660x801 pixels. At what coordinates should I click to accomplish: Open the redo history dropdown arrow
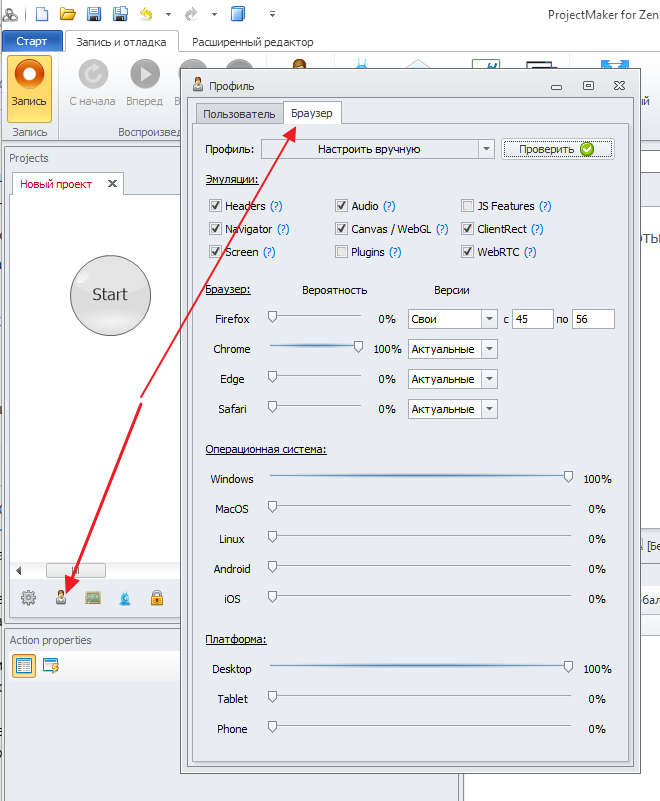214,14
